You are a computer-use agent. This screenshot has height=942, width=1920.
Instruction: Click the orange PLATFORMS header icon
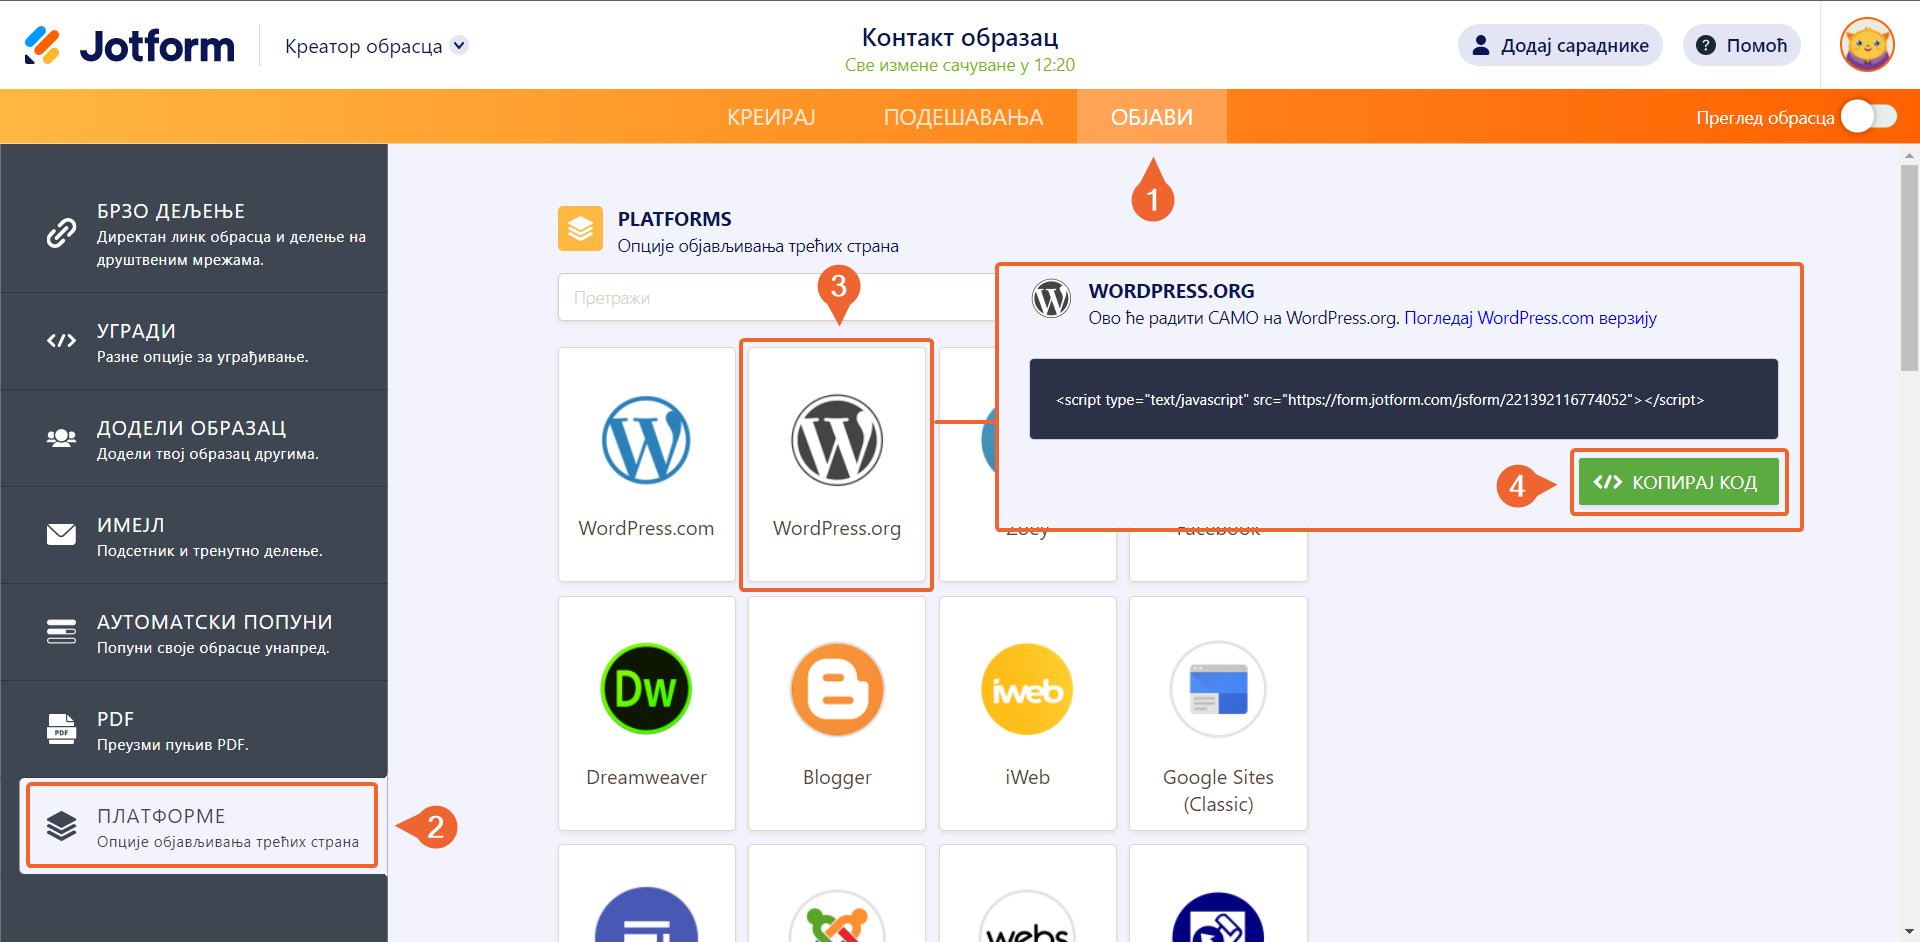tap(580, 229)
